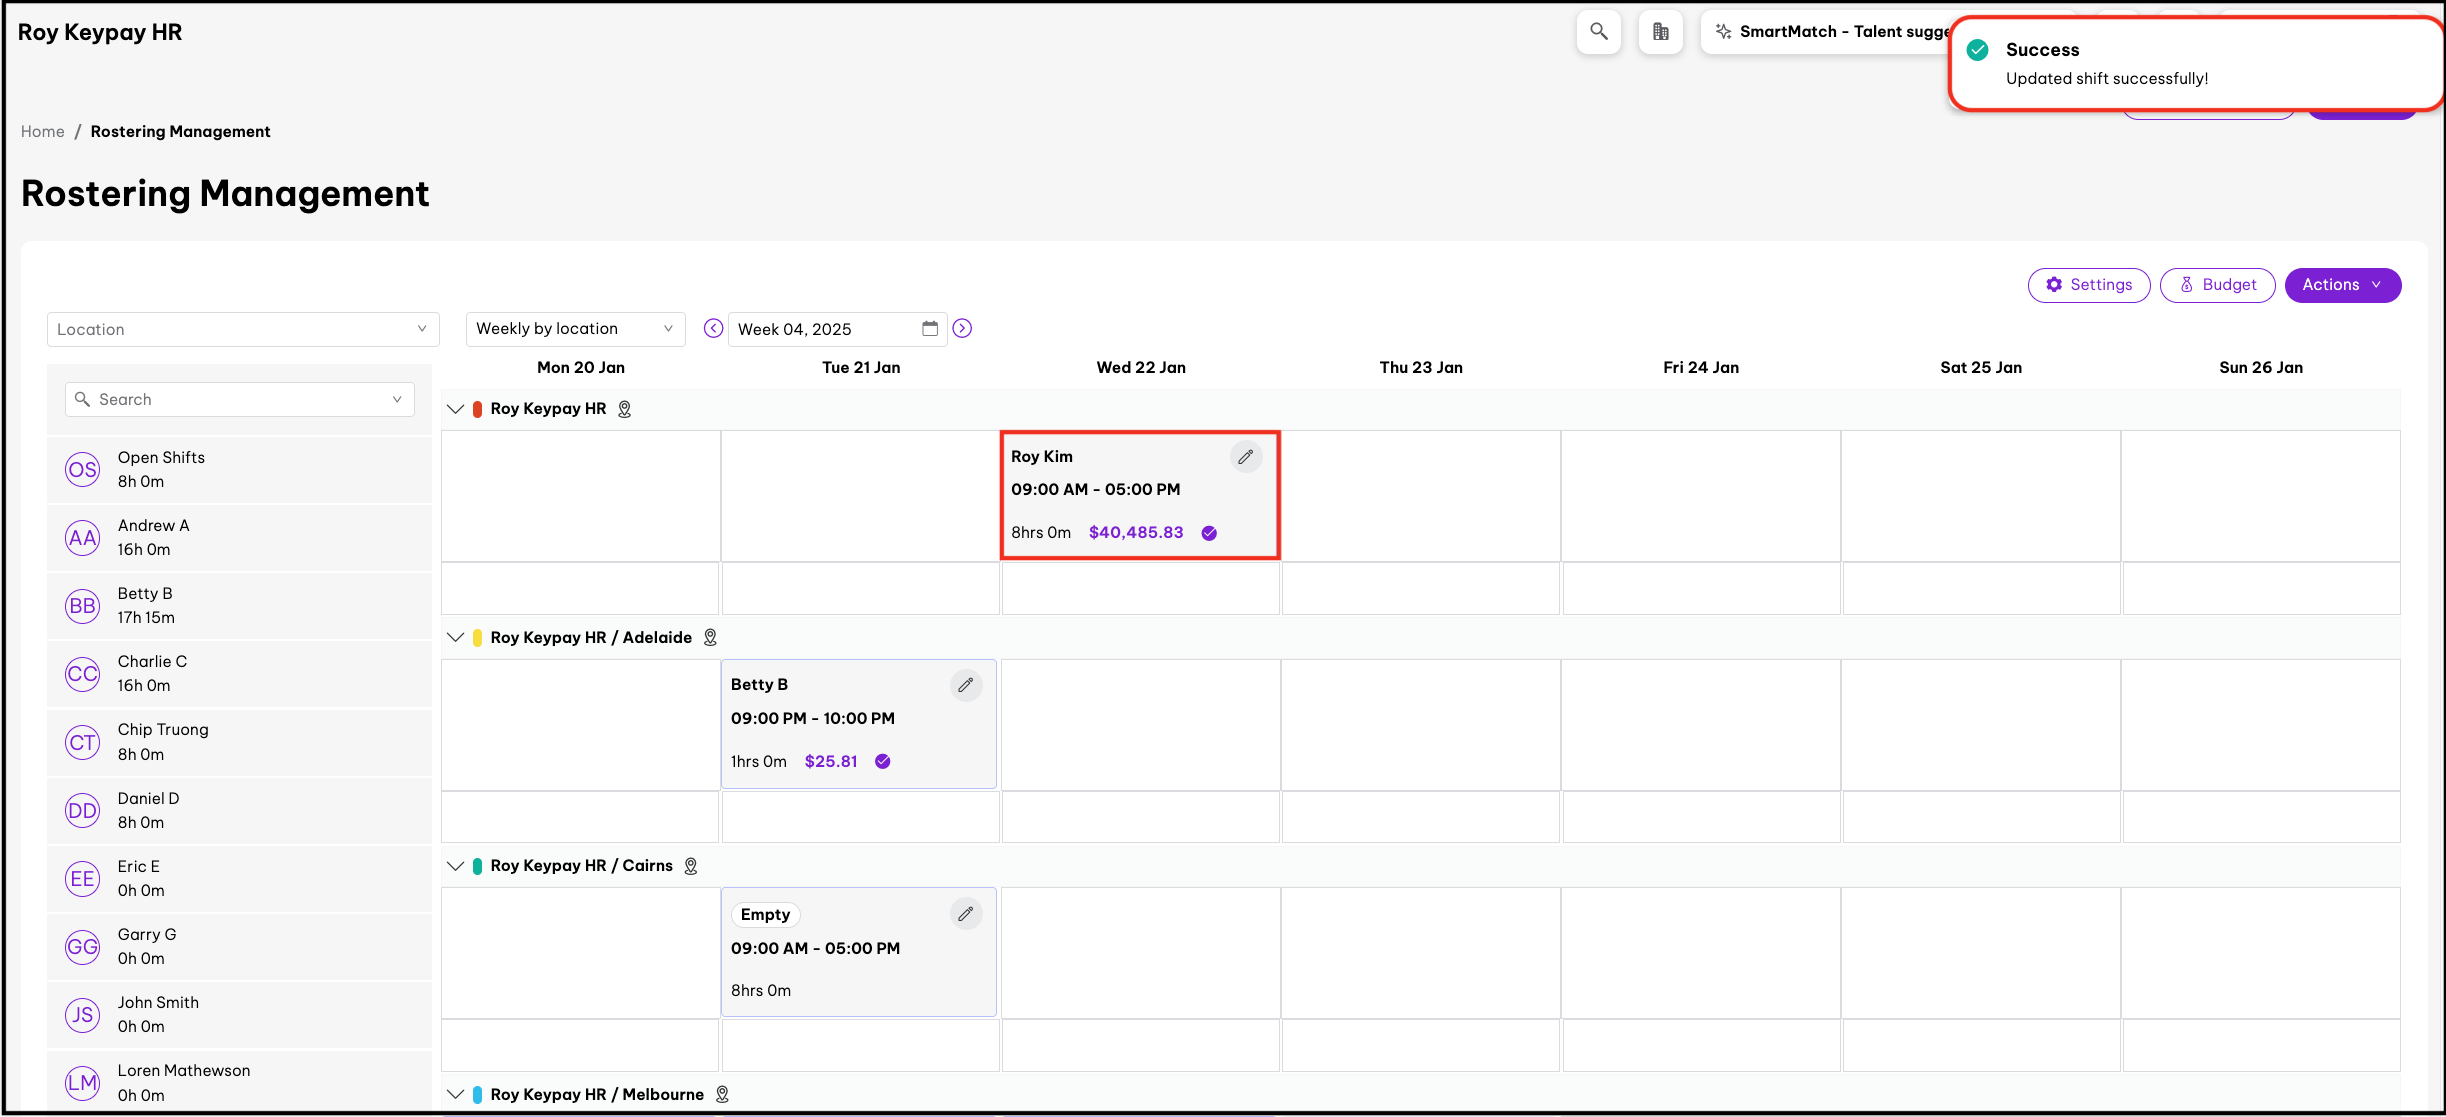Viewport: 2446px width, 1117px height.
Task: Open the Budget button
Action: click(x=2217, y=285)
